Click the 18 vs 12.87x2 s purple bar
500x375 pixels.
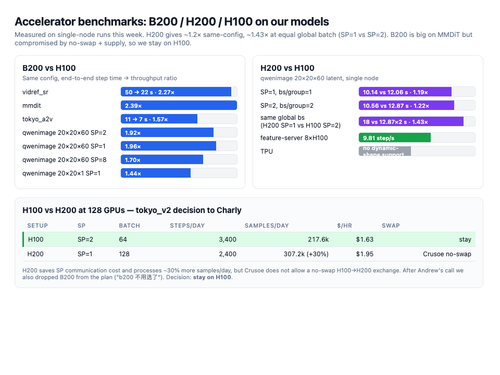coord(411,122)
